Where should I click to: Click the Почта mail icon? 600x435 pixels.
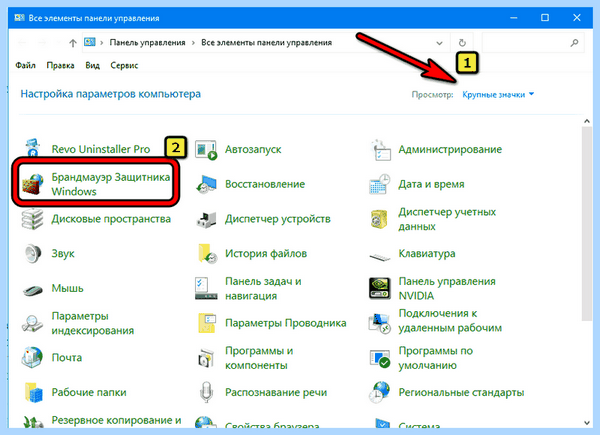tap(33, 357)
